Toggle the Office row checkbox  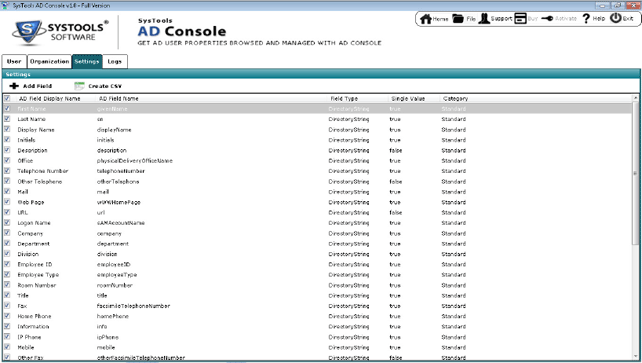7,160
